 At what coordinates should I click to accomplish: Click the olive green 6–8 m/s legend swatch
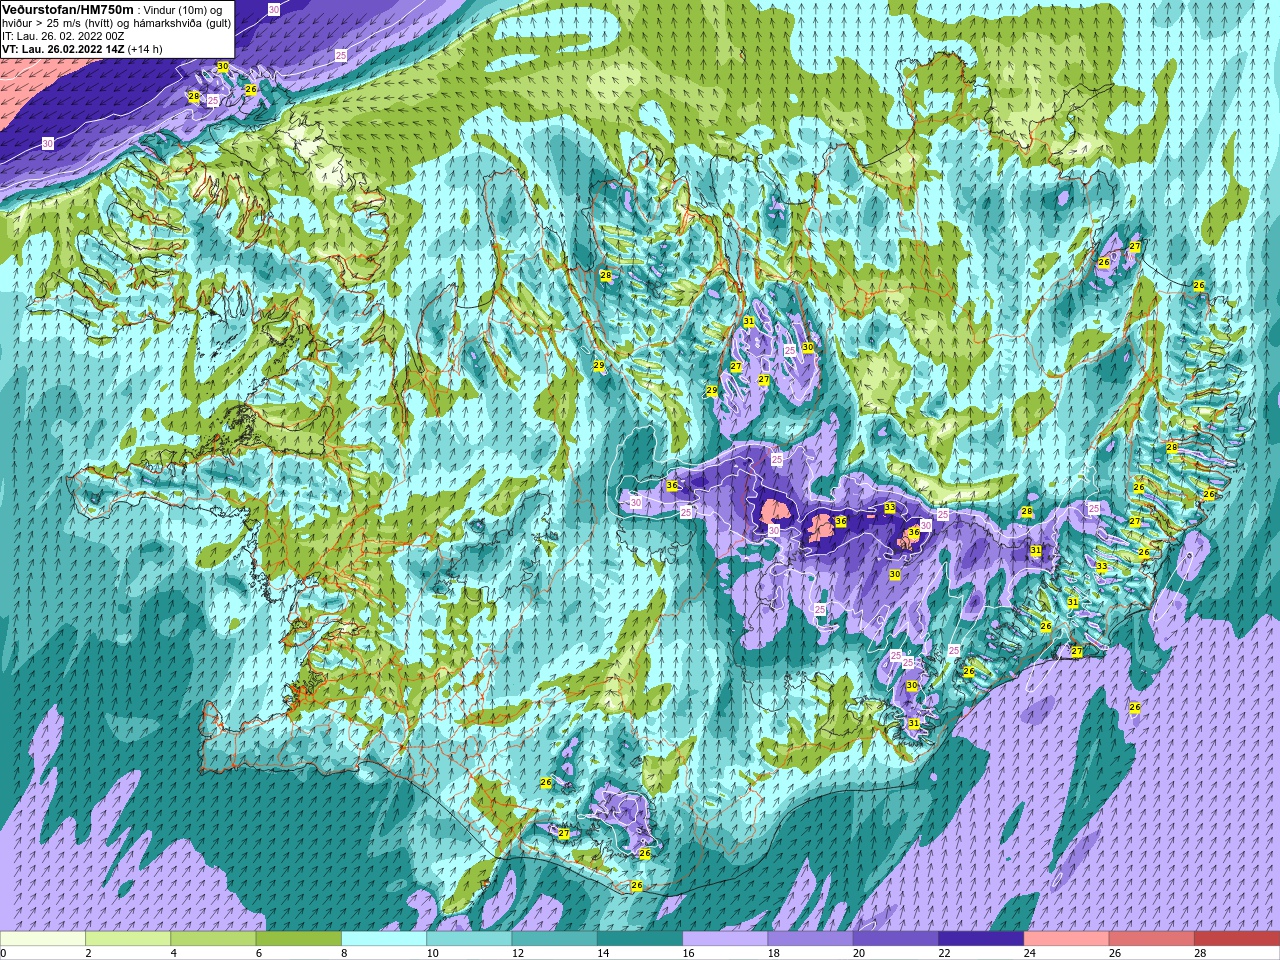[299, 939]
